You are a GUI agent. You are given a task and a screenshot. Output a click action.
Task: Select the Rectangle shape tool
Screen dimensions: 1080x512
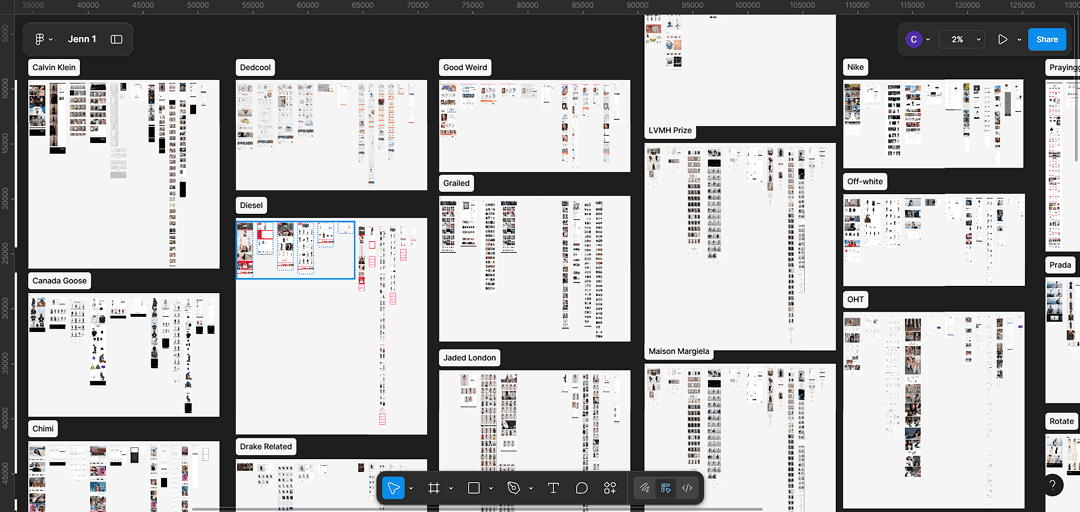pos(473,488)
